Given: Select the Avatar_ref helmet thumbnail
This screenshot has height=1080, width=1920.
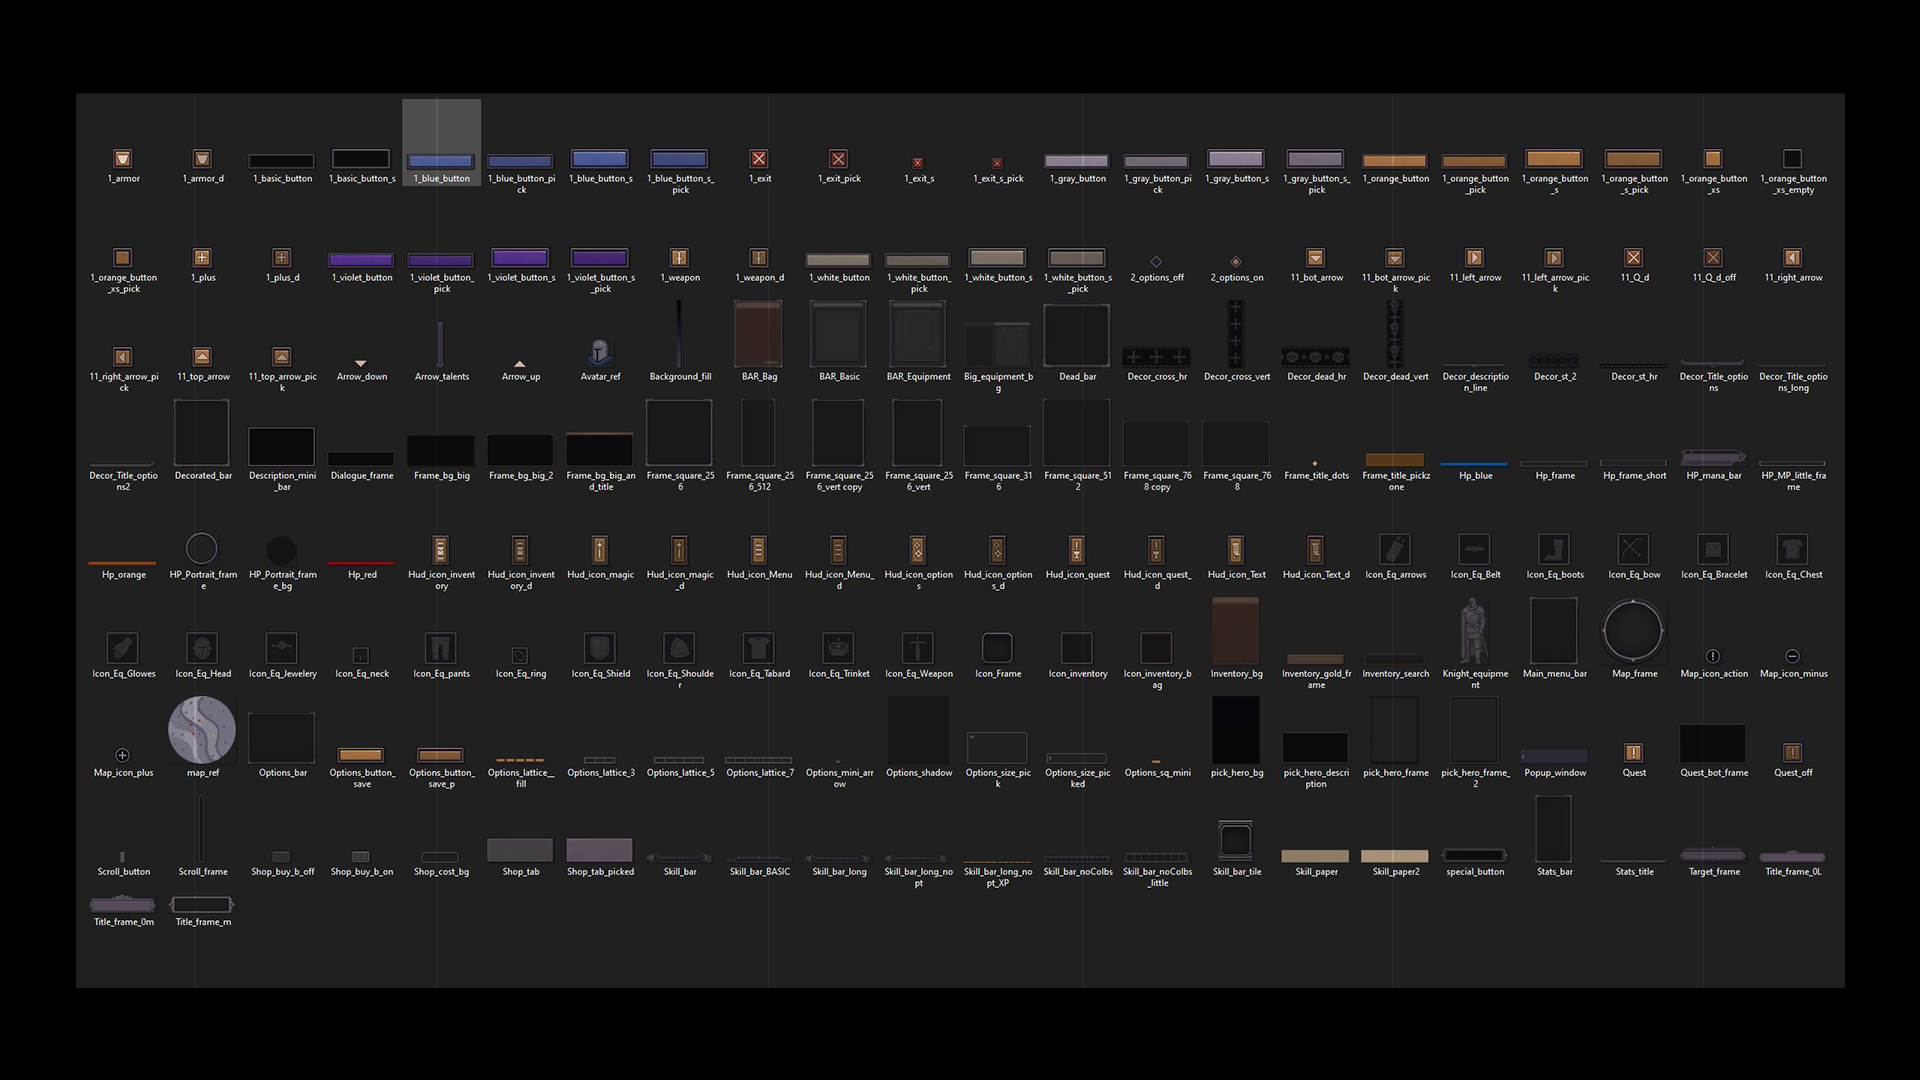Looking at the screenshot, I should pos(600,352).
